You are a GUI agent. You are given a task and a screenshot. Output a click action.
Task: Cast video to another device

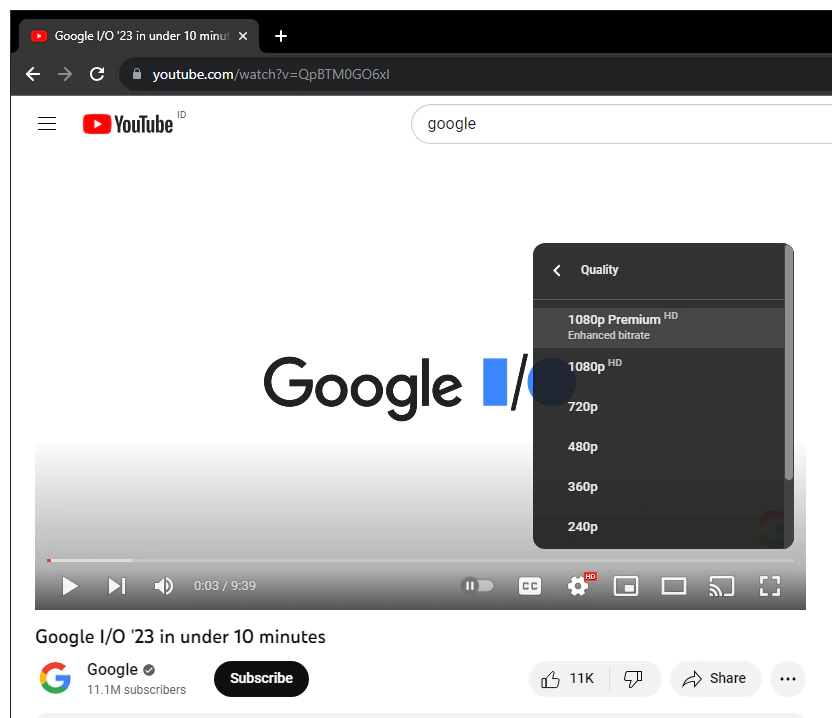coord(721,586)
